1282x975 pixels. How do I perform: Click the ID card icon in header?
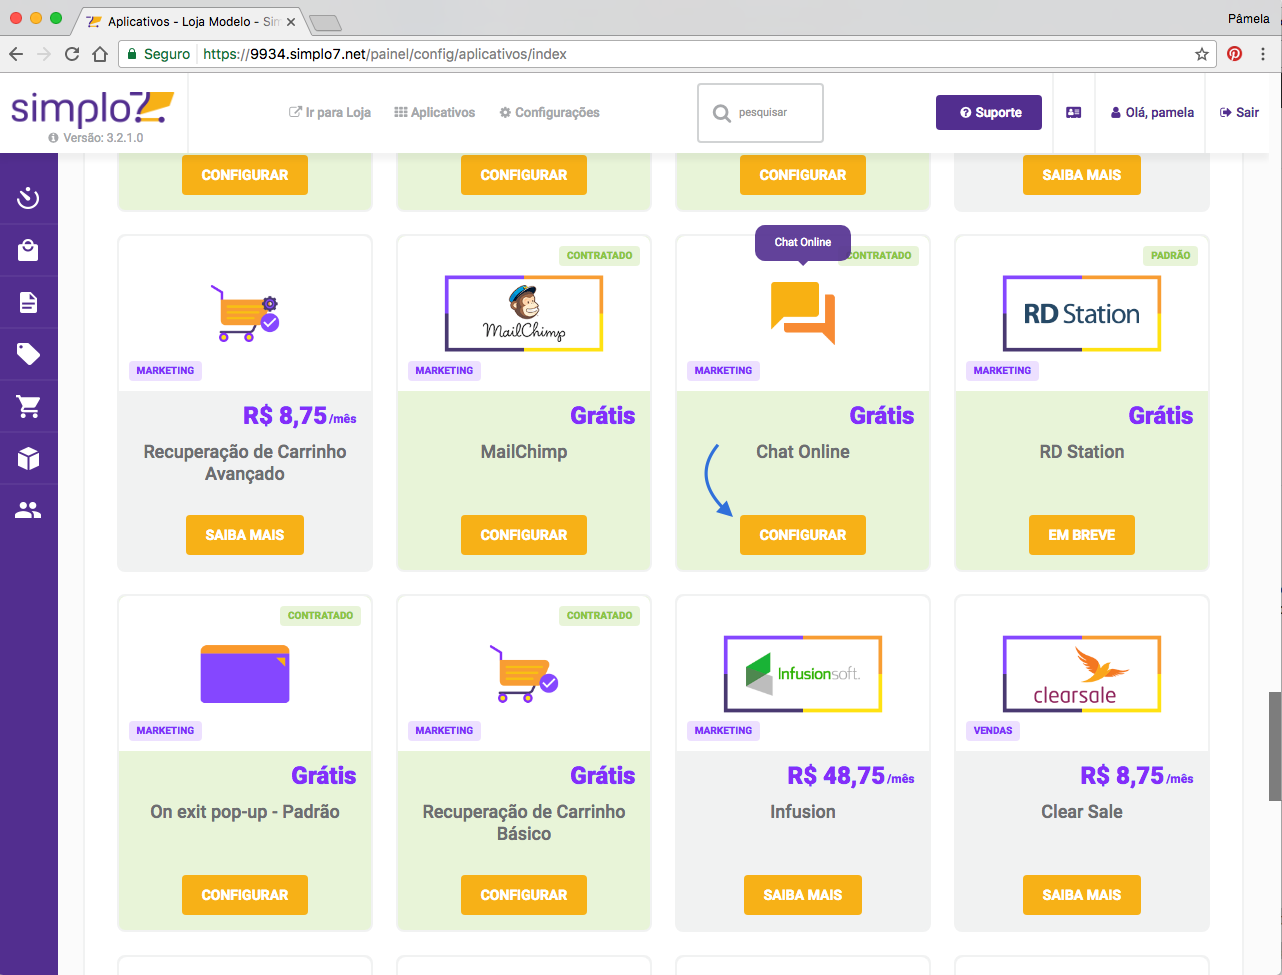pyautogui.click(x=1073, y=112)
